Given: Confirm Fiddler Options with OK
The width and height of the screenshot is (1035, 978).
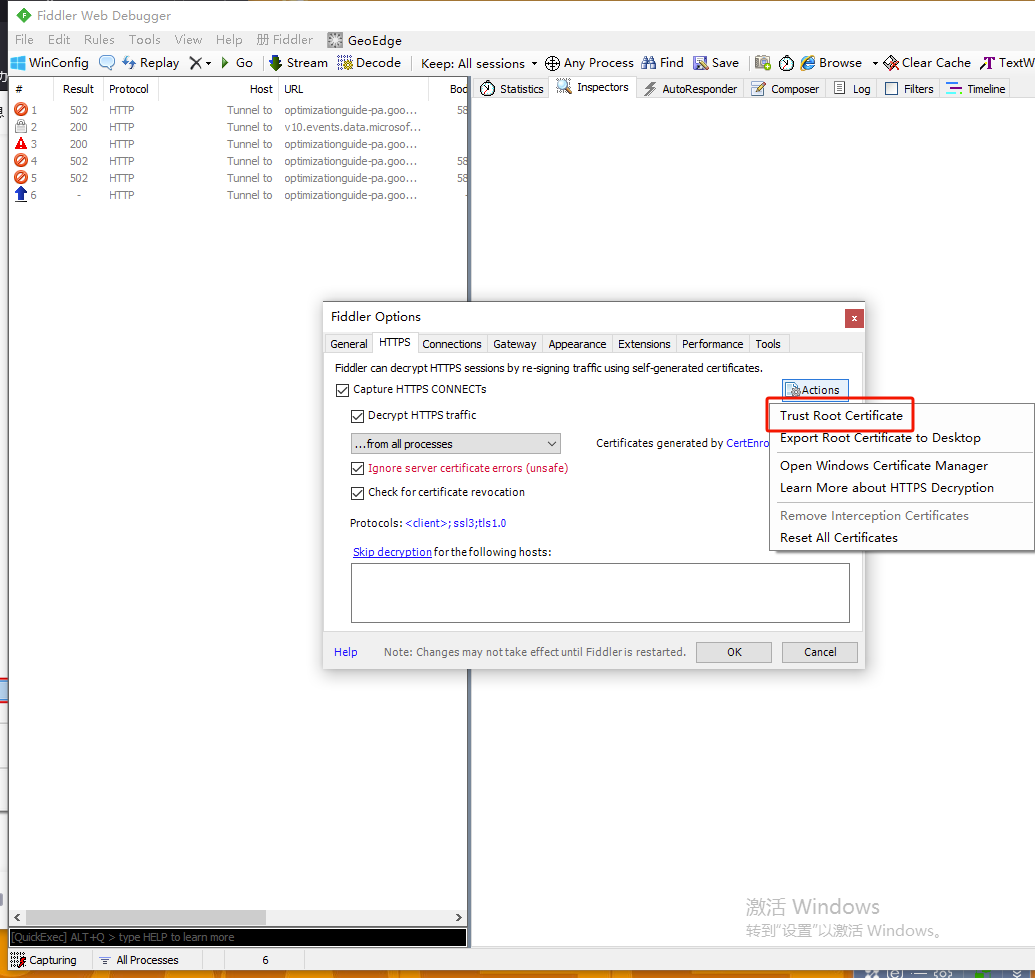Looking at the screenshot, I should (x=733, y=652).
